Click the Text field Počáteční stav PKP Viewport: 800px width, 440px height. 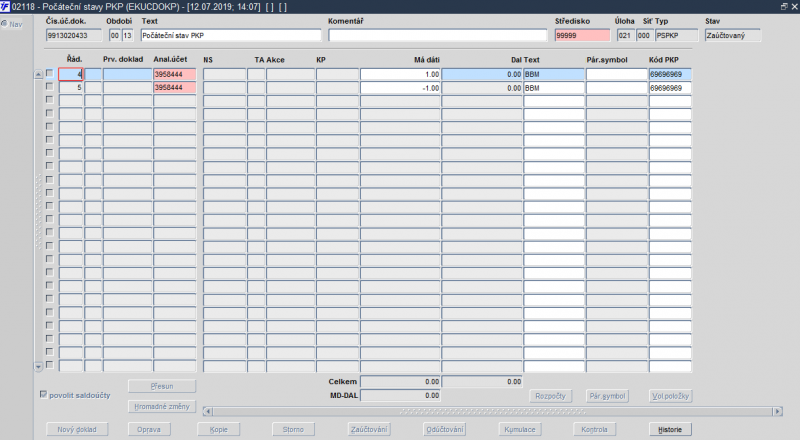click(x=231, y=35)
